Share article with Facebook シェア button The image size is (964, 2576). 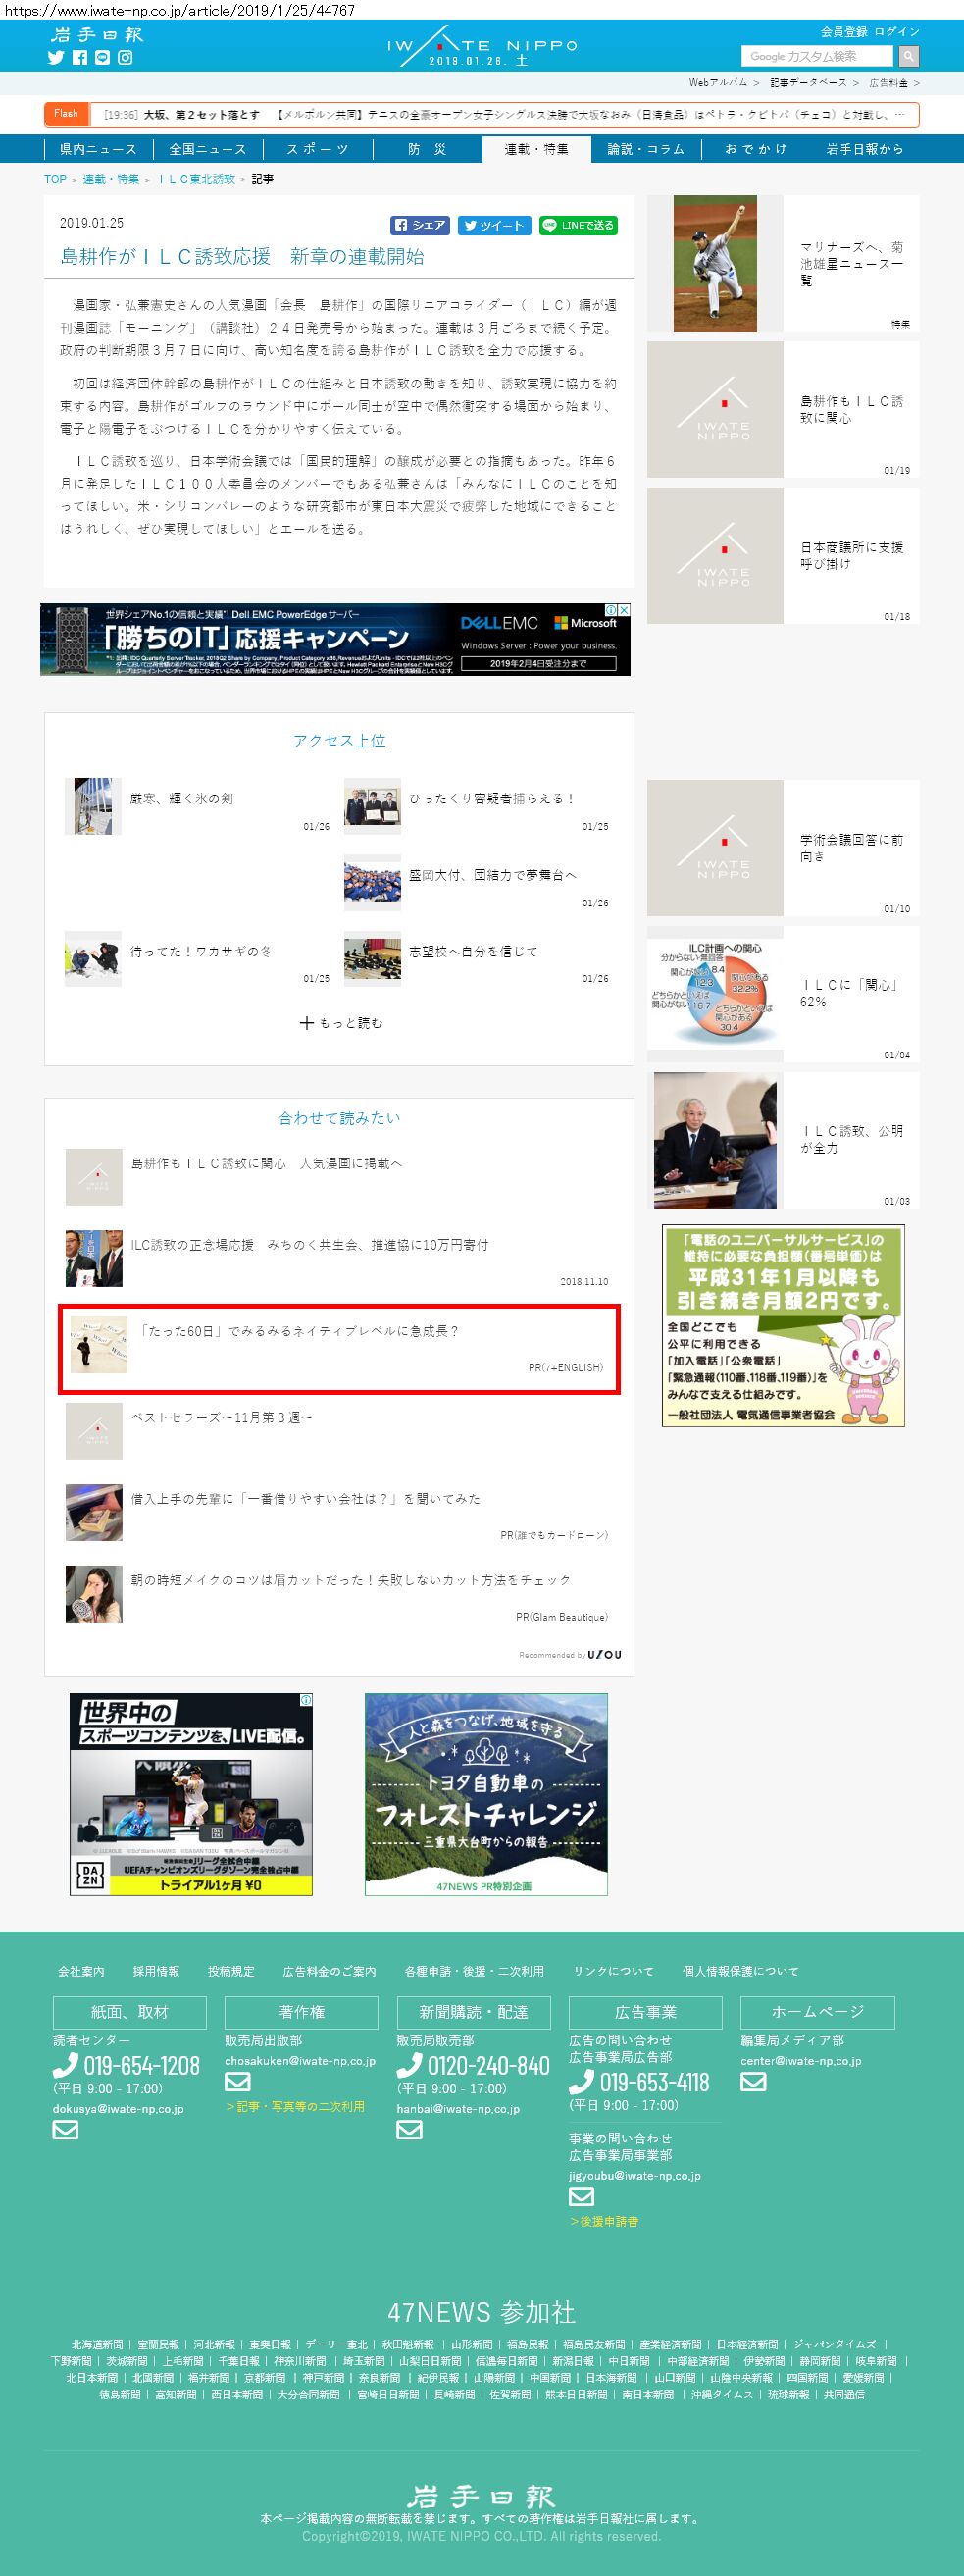click(420, 225)
